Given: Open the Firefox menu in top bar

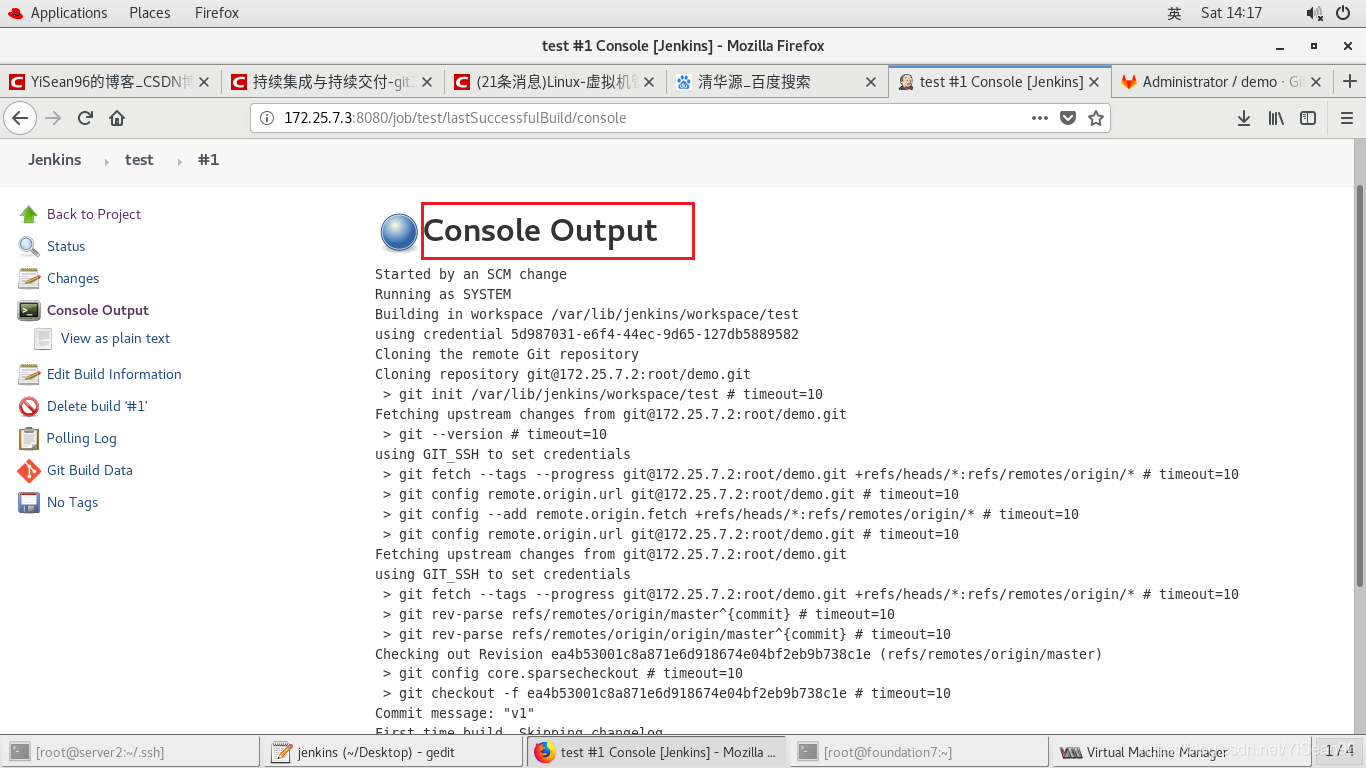Looking at the screenshot, I should 217,13.
